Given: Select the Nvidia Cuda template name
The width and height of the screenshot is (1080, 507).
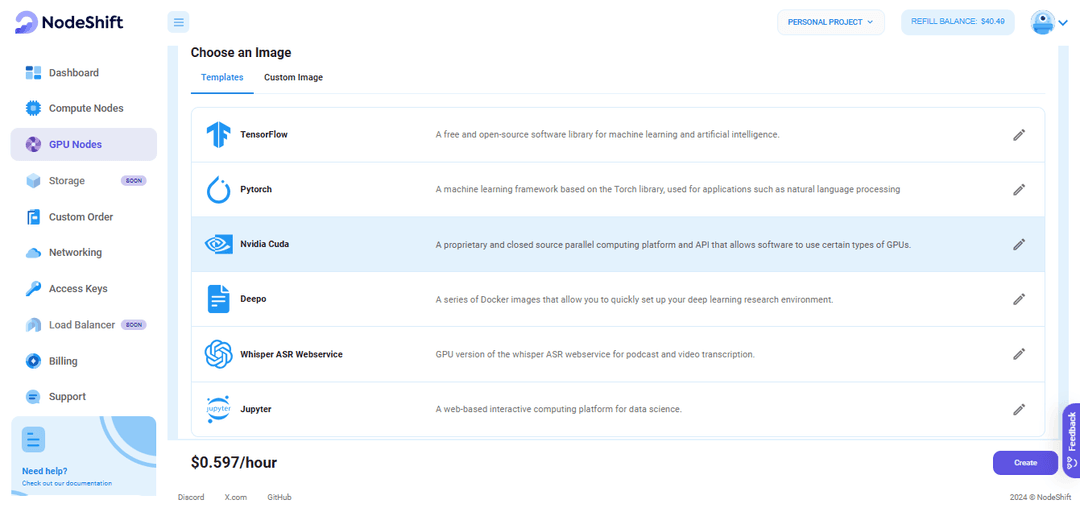Looking at the screenshot, I should pos(264,244).
